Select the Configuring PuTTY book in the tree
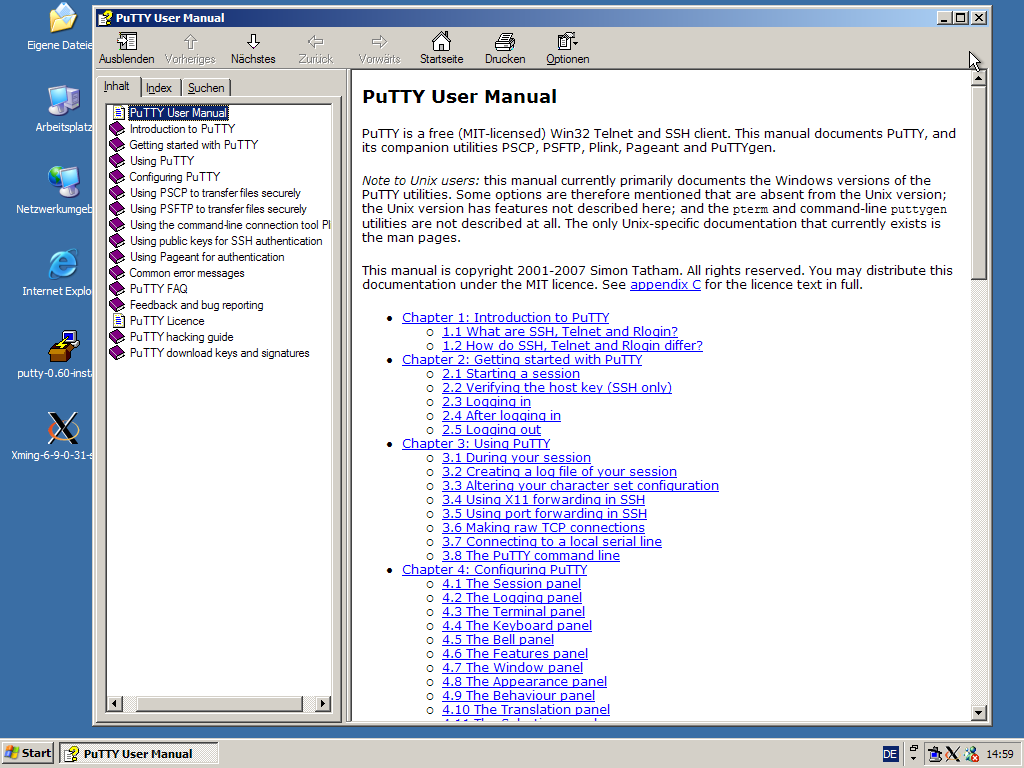The height and width of the screenshot is (768, 1024). pyautogui.click(x=174, y=177)
